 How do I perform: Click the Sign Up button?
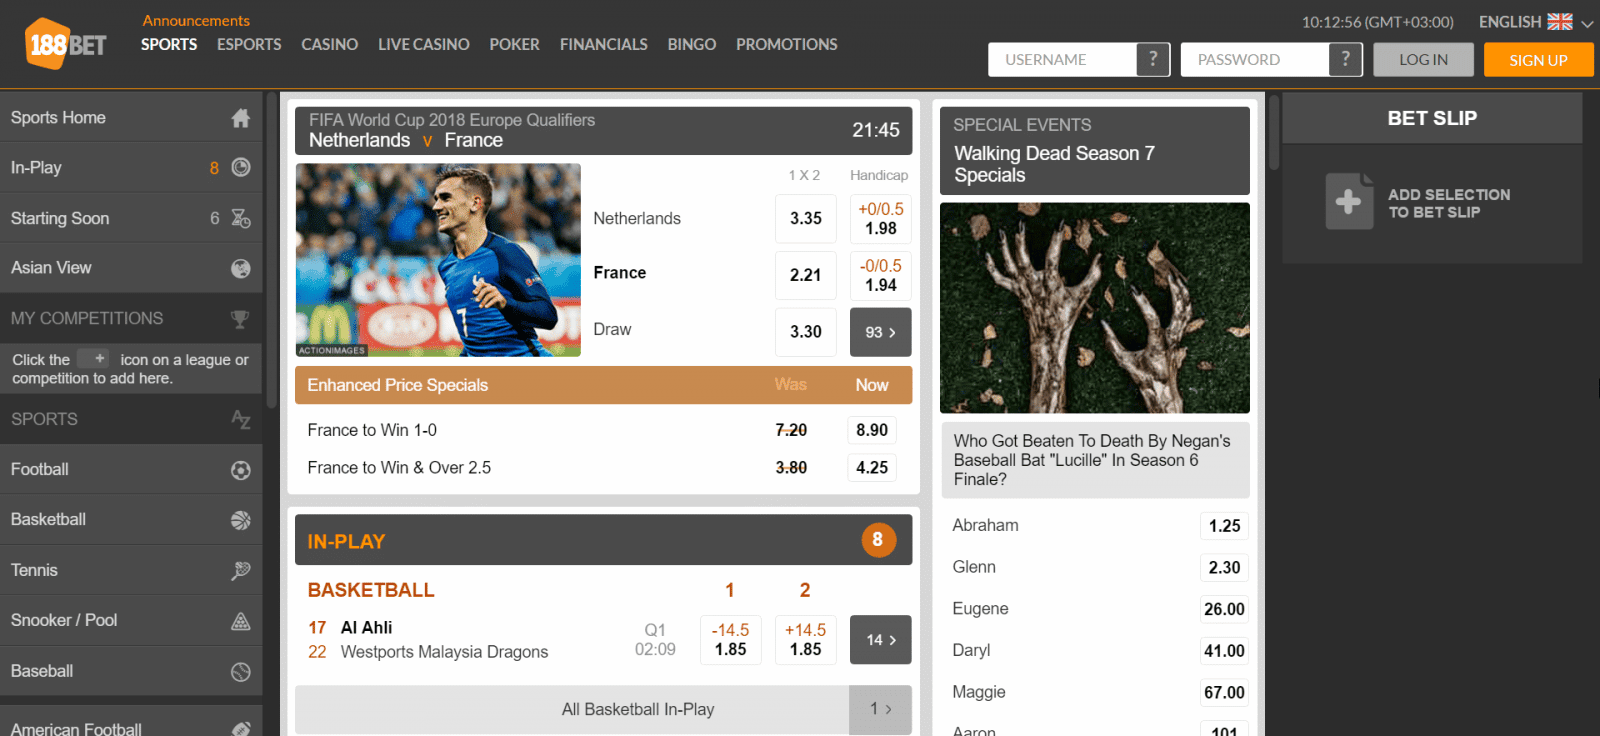click(x=1537, y=60)
